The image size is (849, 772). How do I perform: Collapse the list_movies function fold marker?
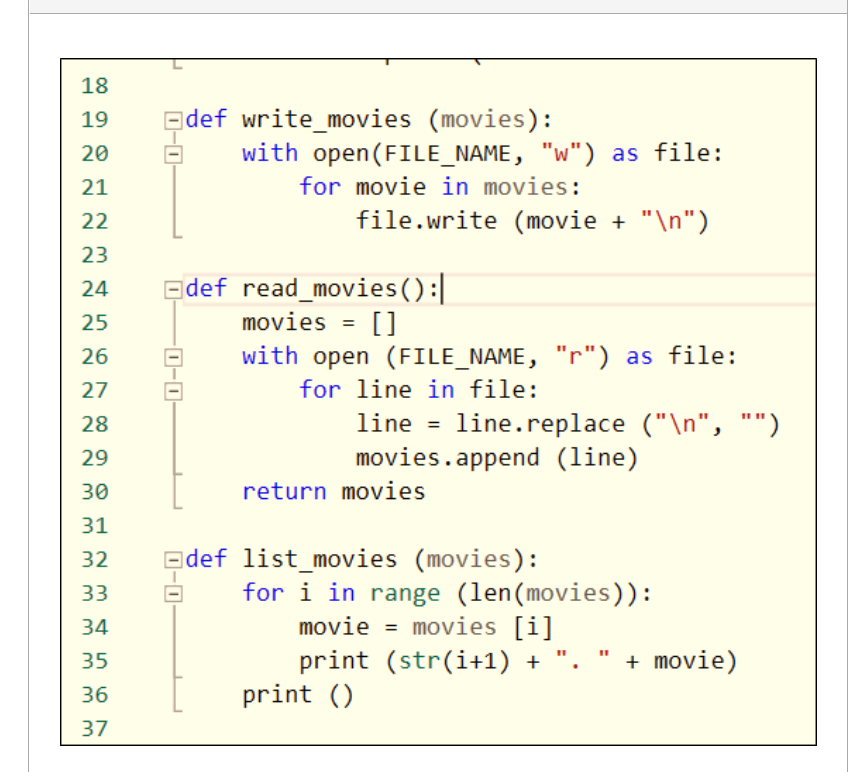[x=172, y=559]
